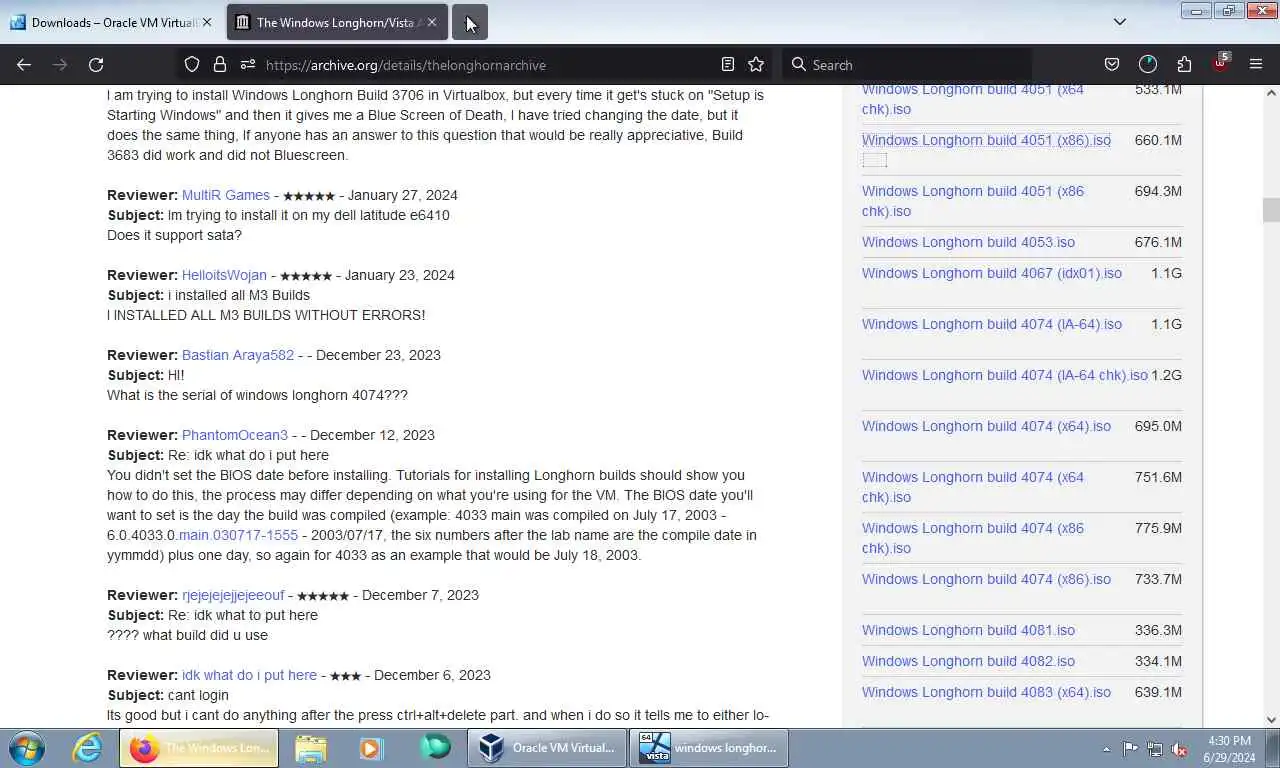Download Longhorn build 4074 (IA-64 chk).iso
The width and height of the screenshot is (1280, 768).
pos(1005,375)
